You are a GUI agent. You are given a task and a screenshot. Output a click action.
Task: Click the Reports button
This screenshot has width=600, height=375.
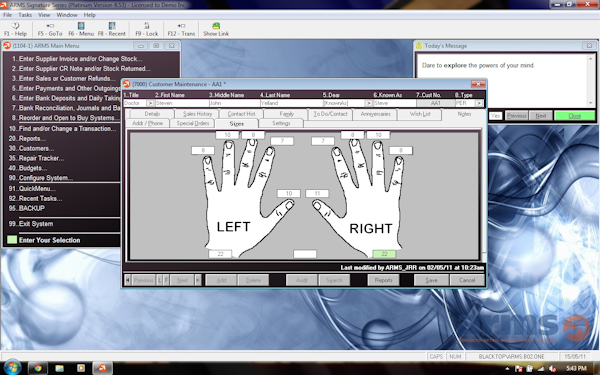pyautogui.click(x=383, y=280)
